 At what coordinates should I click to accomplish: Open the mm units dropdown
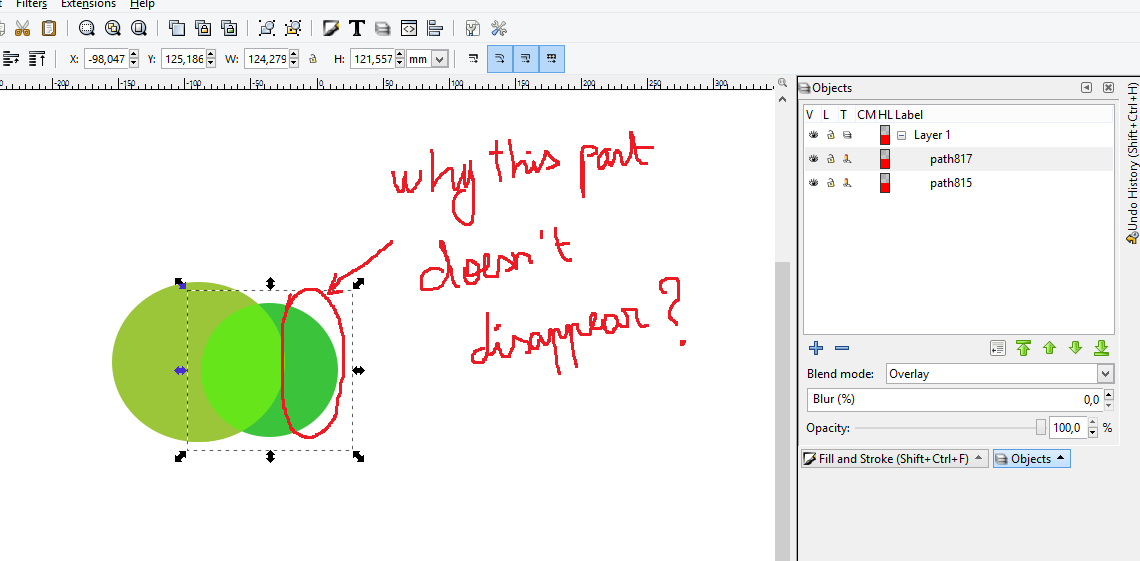(439, 59)
